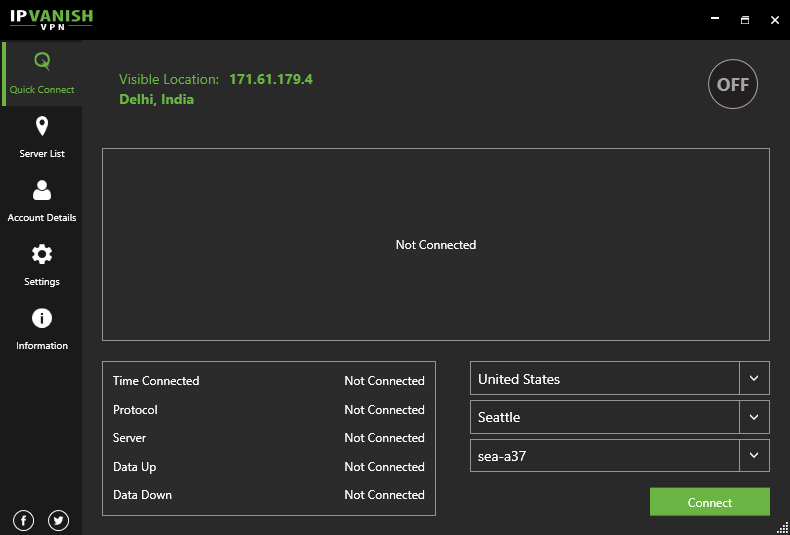This screenshot has width=790, height=535.
Task: Switch to the Information tab
Action: [x=42, y=329]
